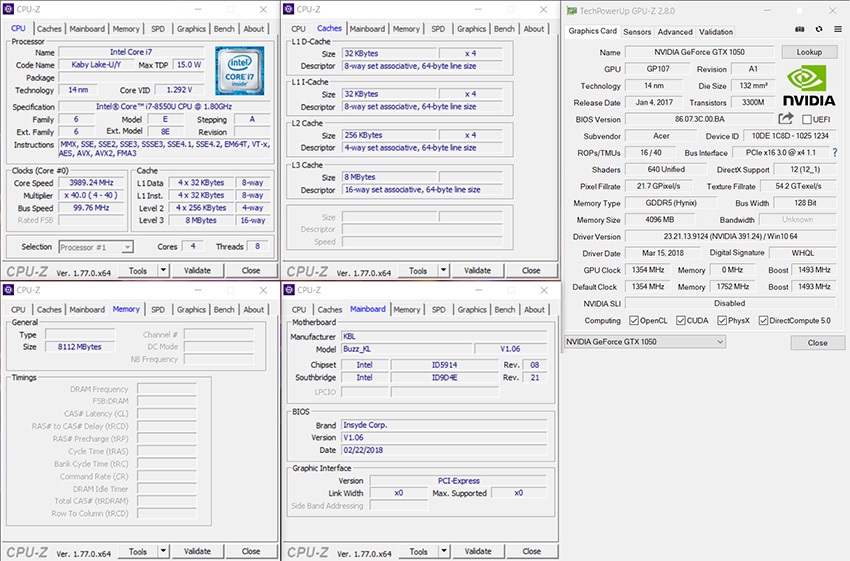Open the SPD tab in the Caches tab window
Viewport: 850px width, 561px height.
(x=438, y=29)
